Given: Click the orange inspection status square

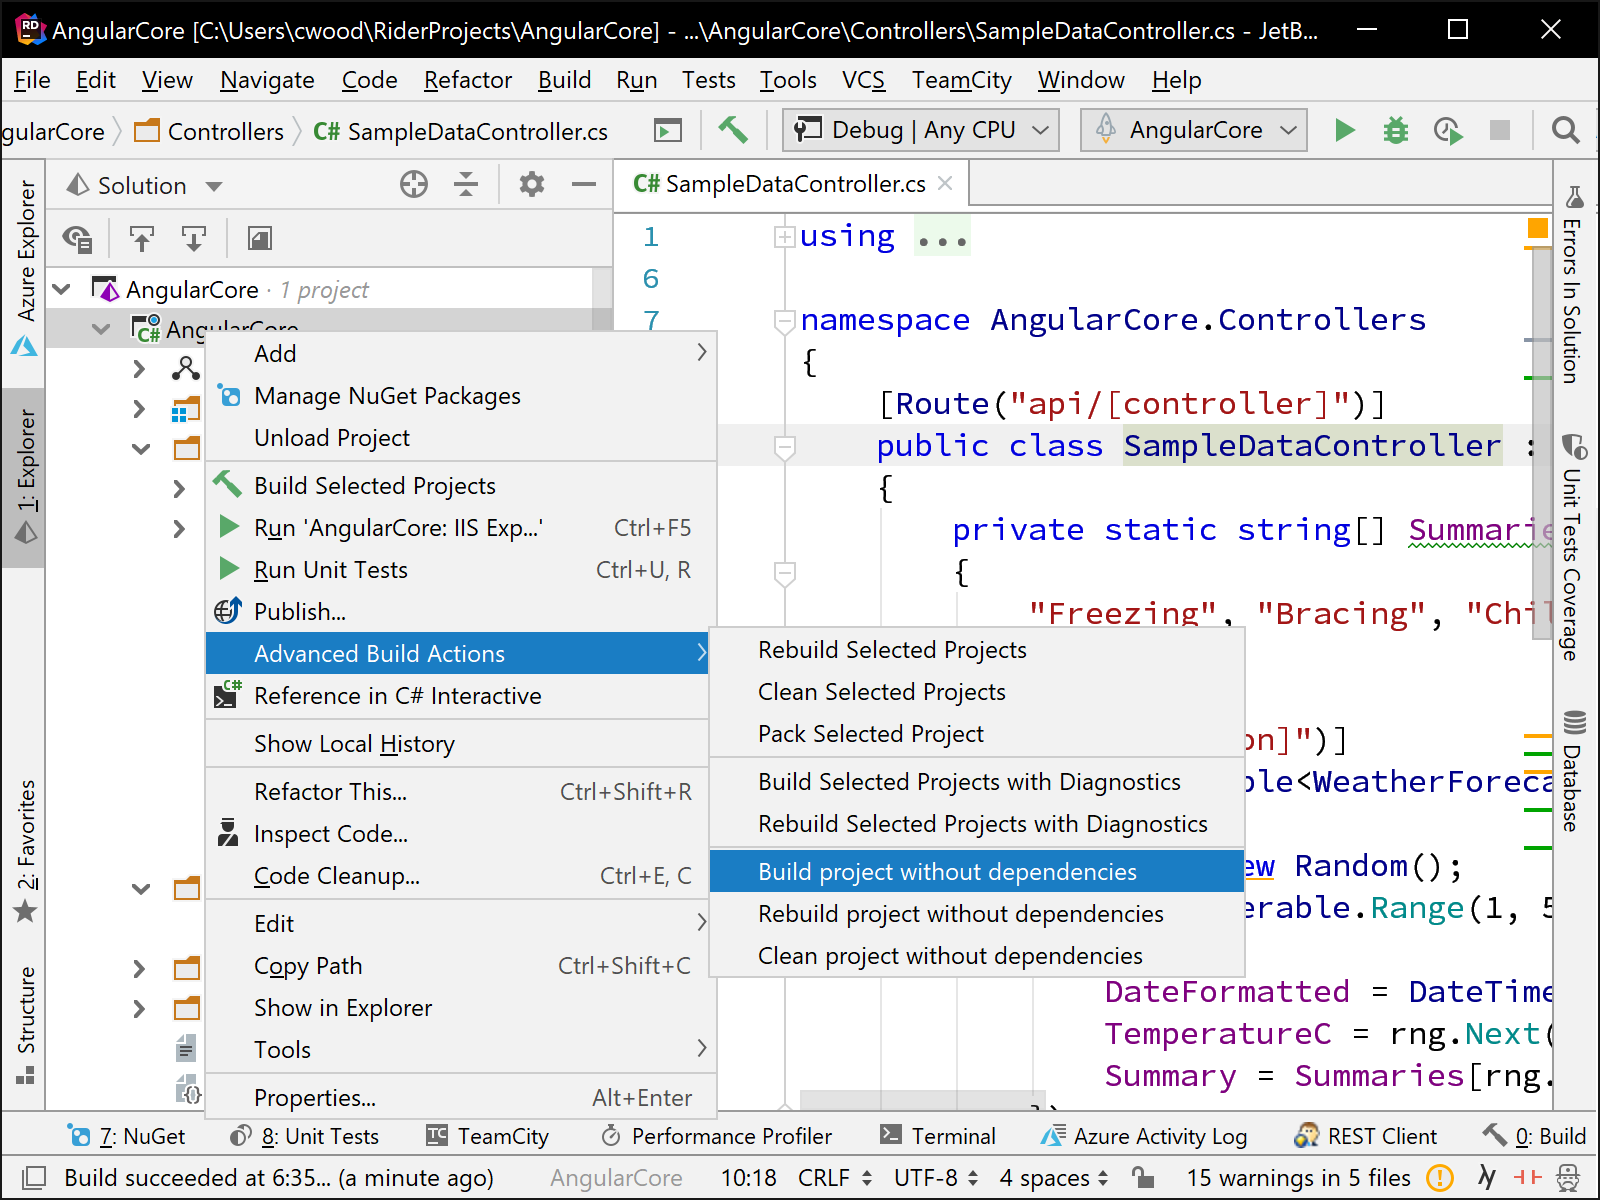Looking at the screenshot, I should tap(1538, 229).
